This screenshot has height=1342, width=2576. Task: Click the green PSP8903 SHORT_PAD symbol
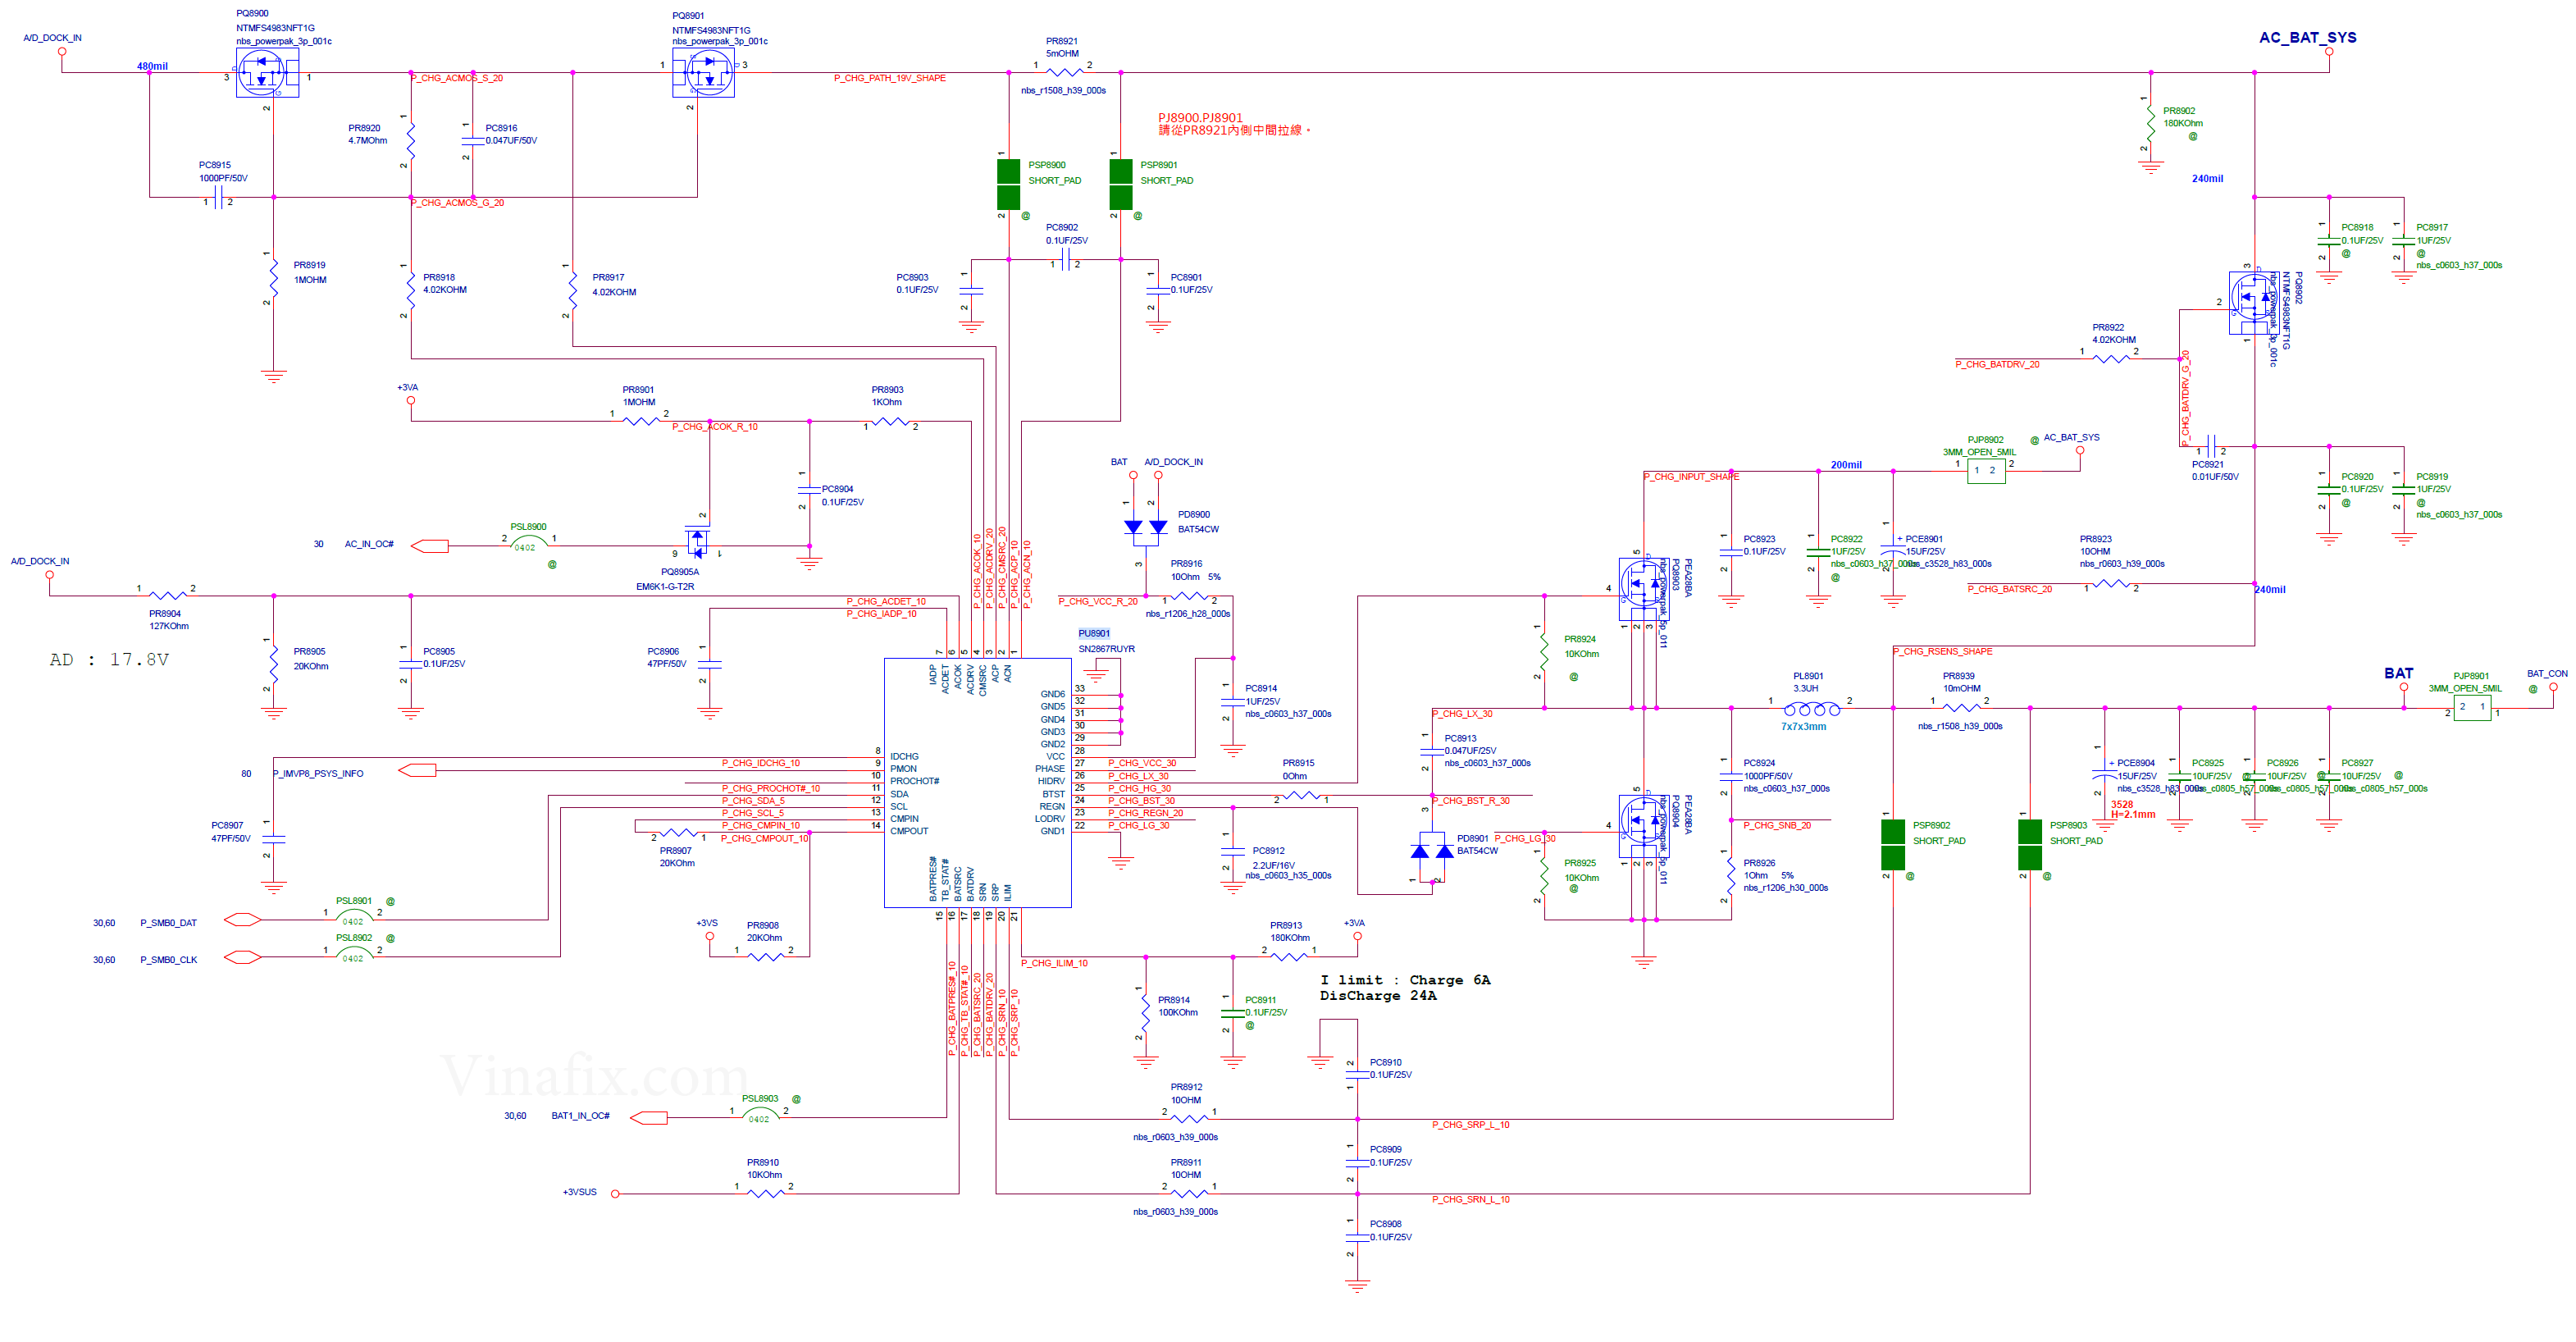tap(2029, 844)
